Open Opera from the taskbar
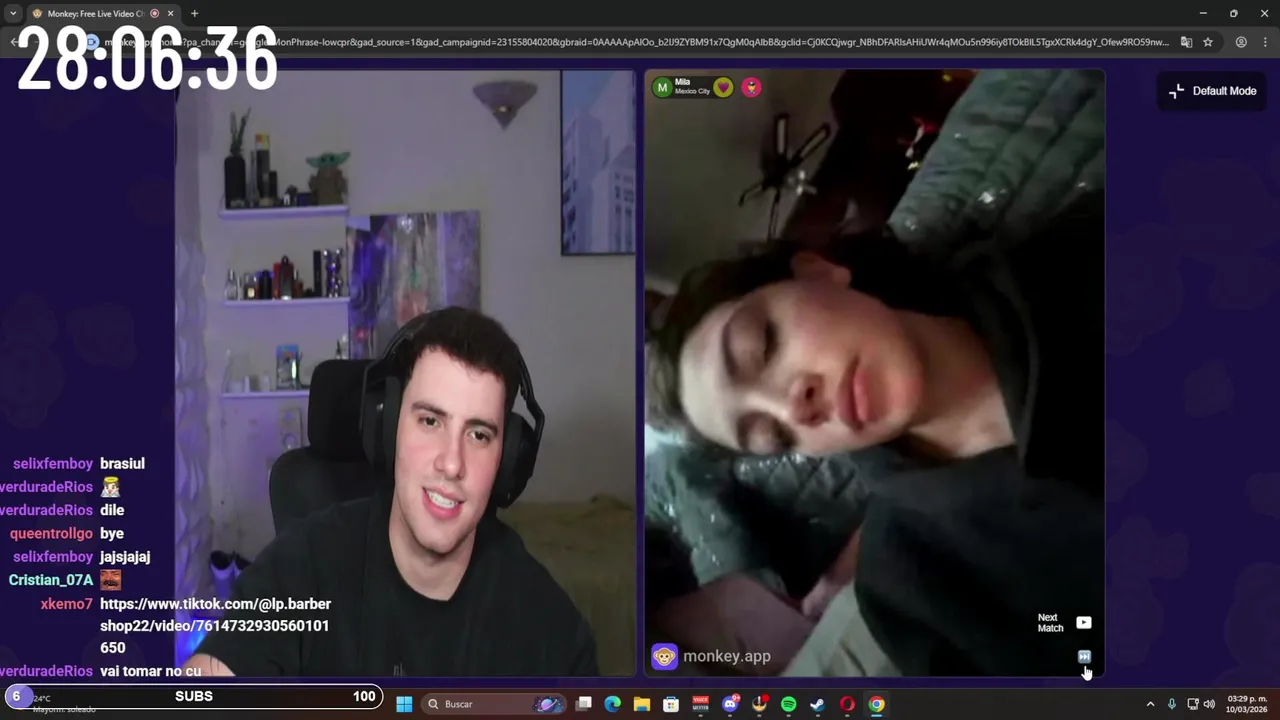The image size is (1280, 720). pyautogui.click(x=847, y=704)
